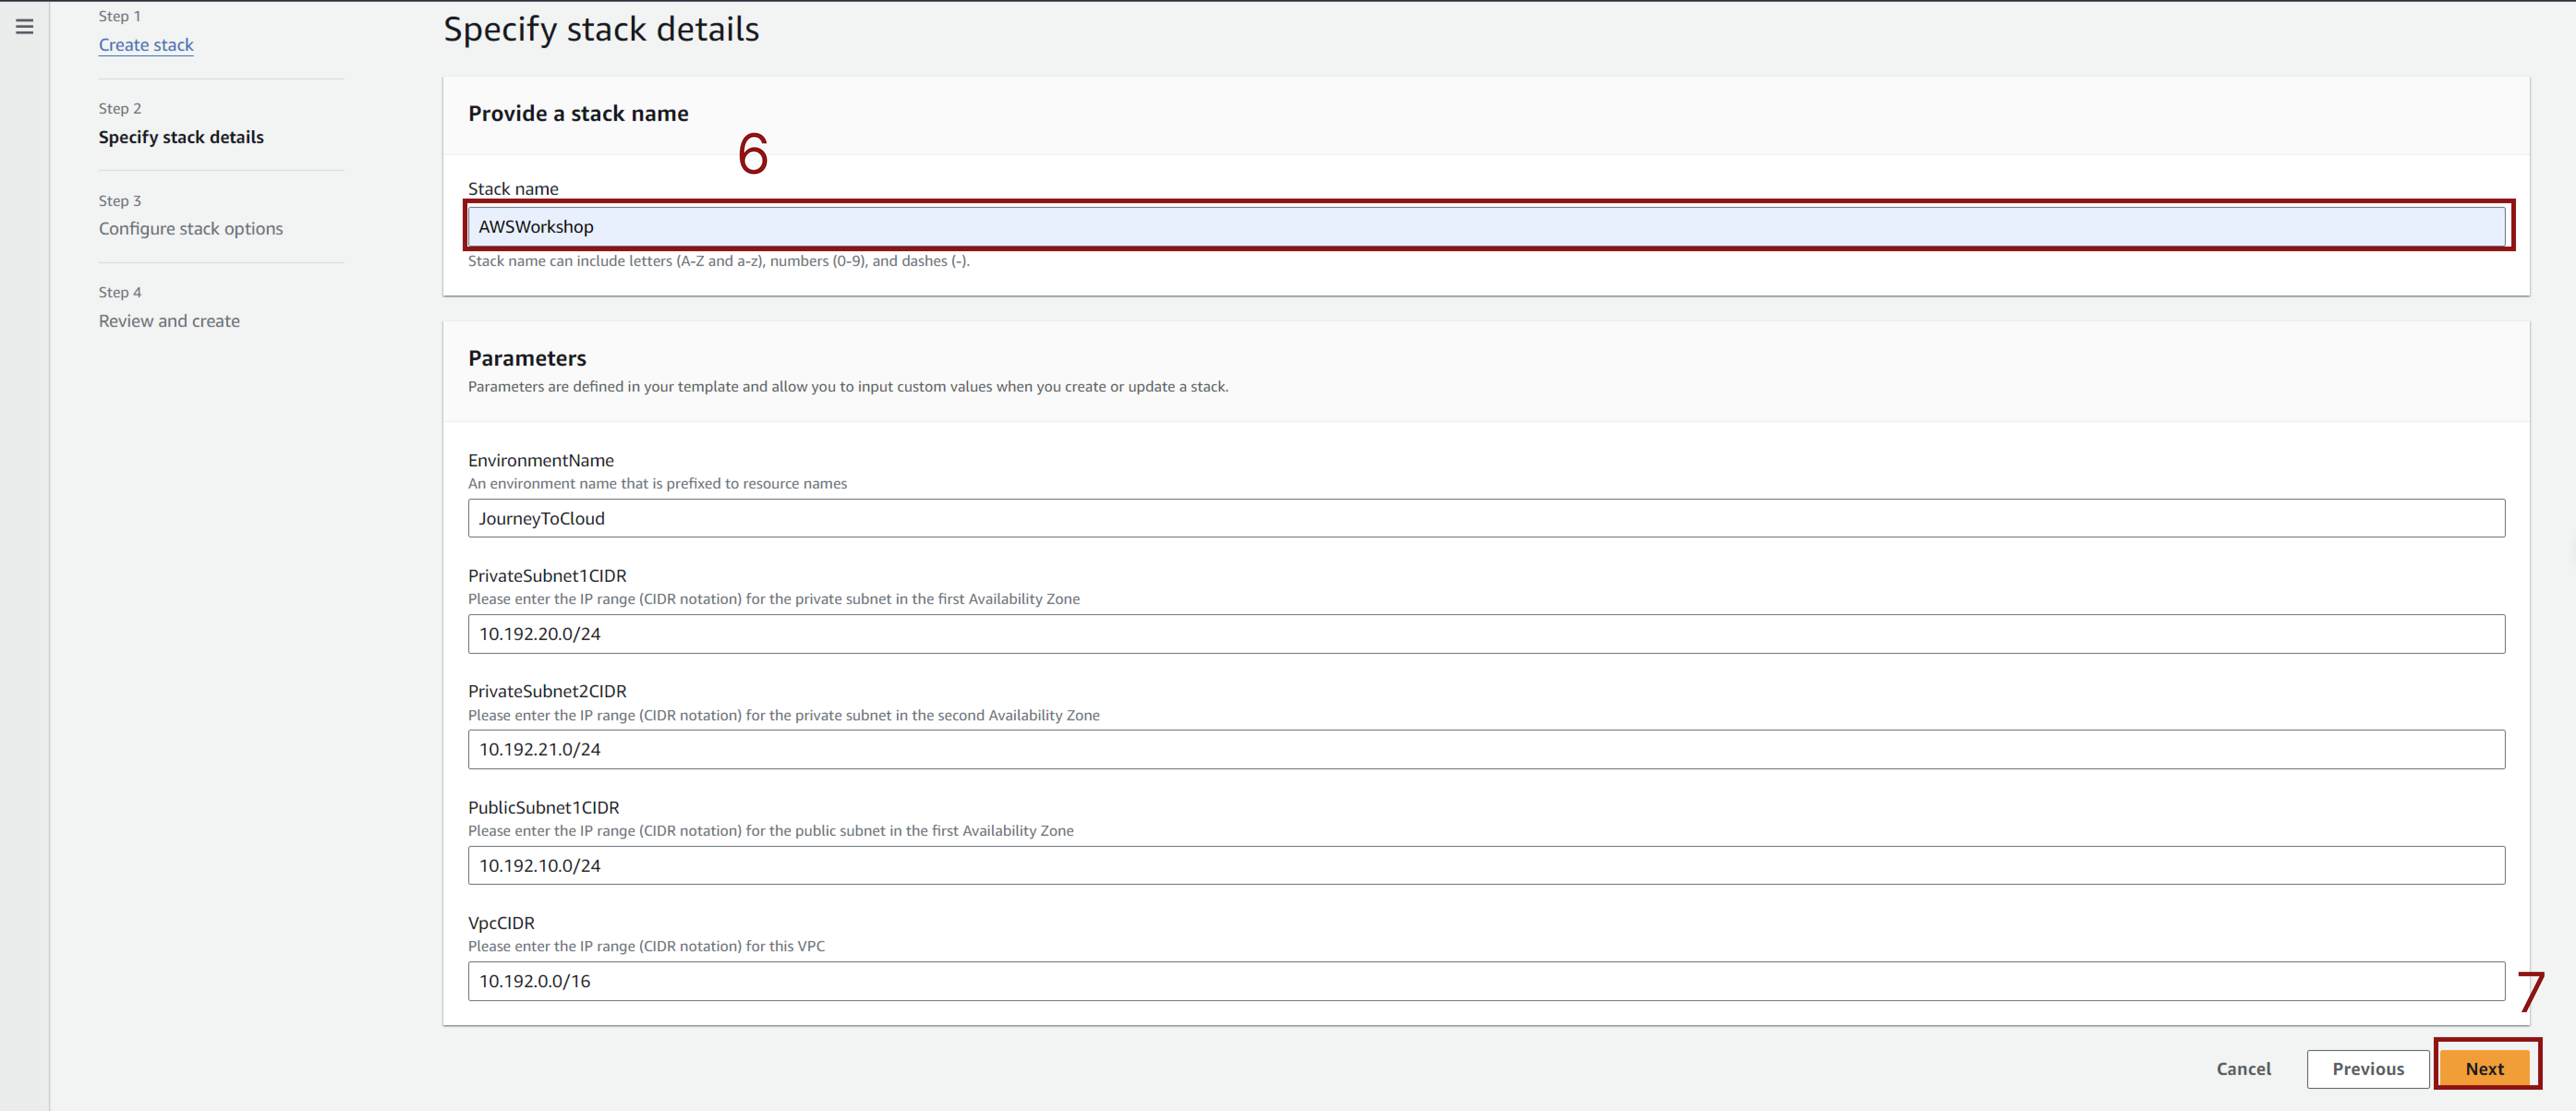Click the PublicSubnet1CIDR input field

(1486, 865)
